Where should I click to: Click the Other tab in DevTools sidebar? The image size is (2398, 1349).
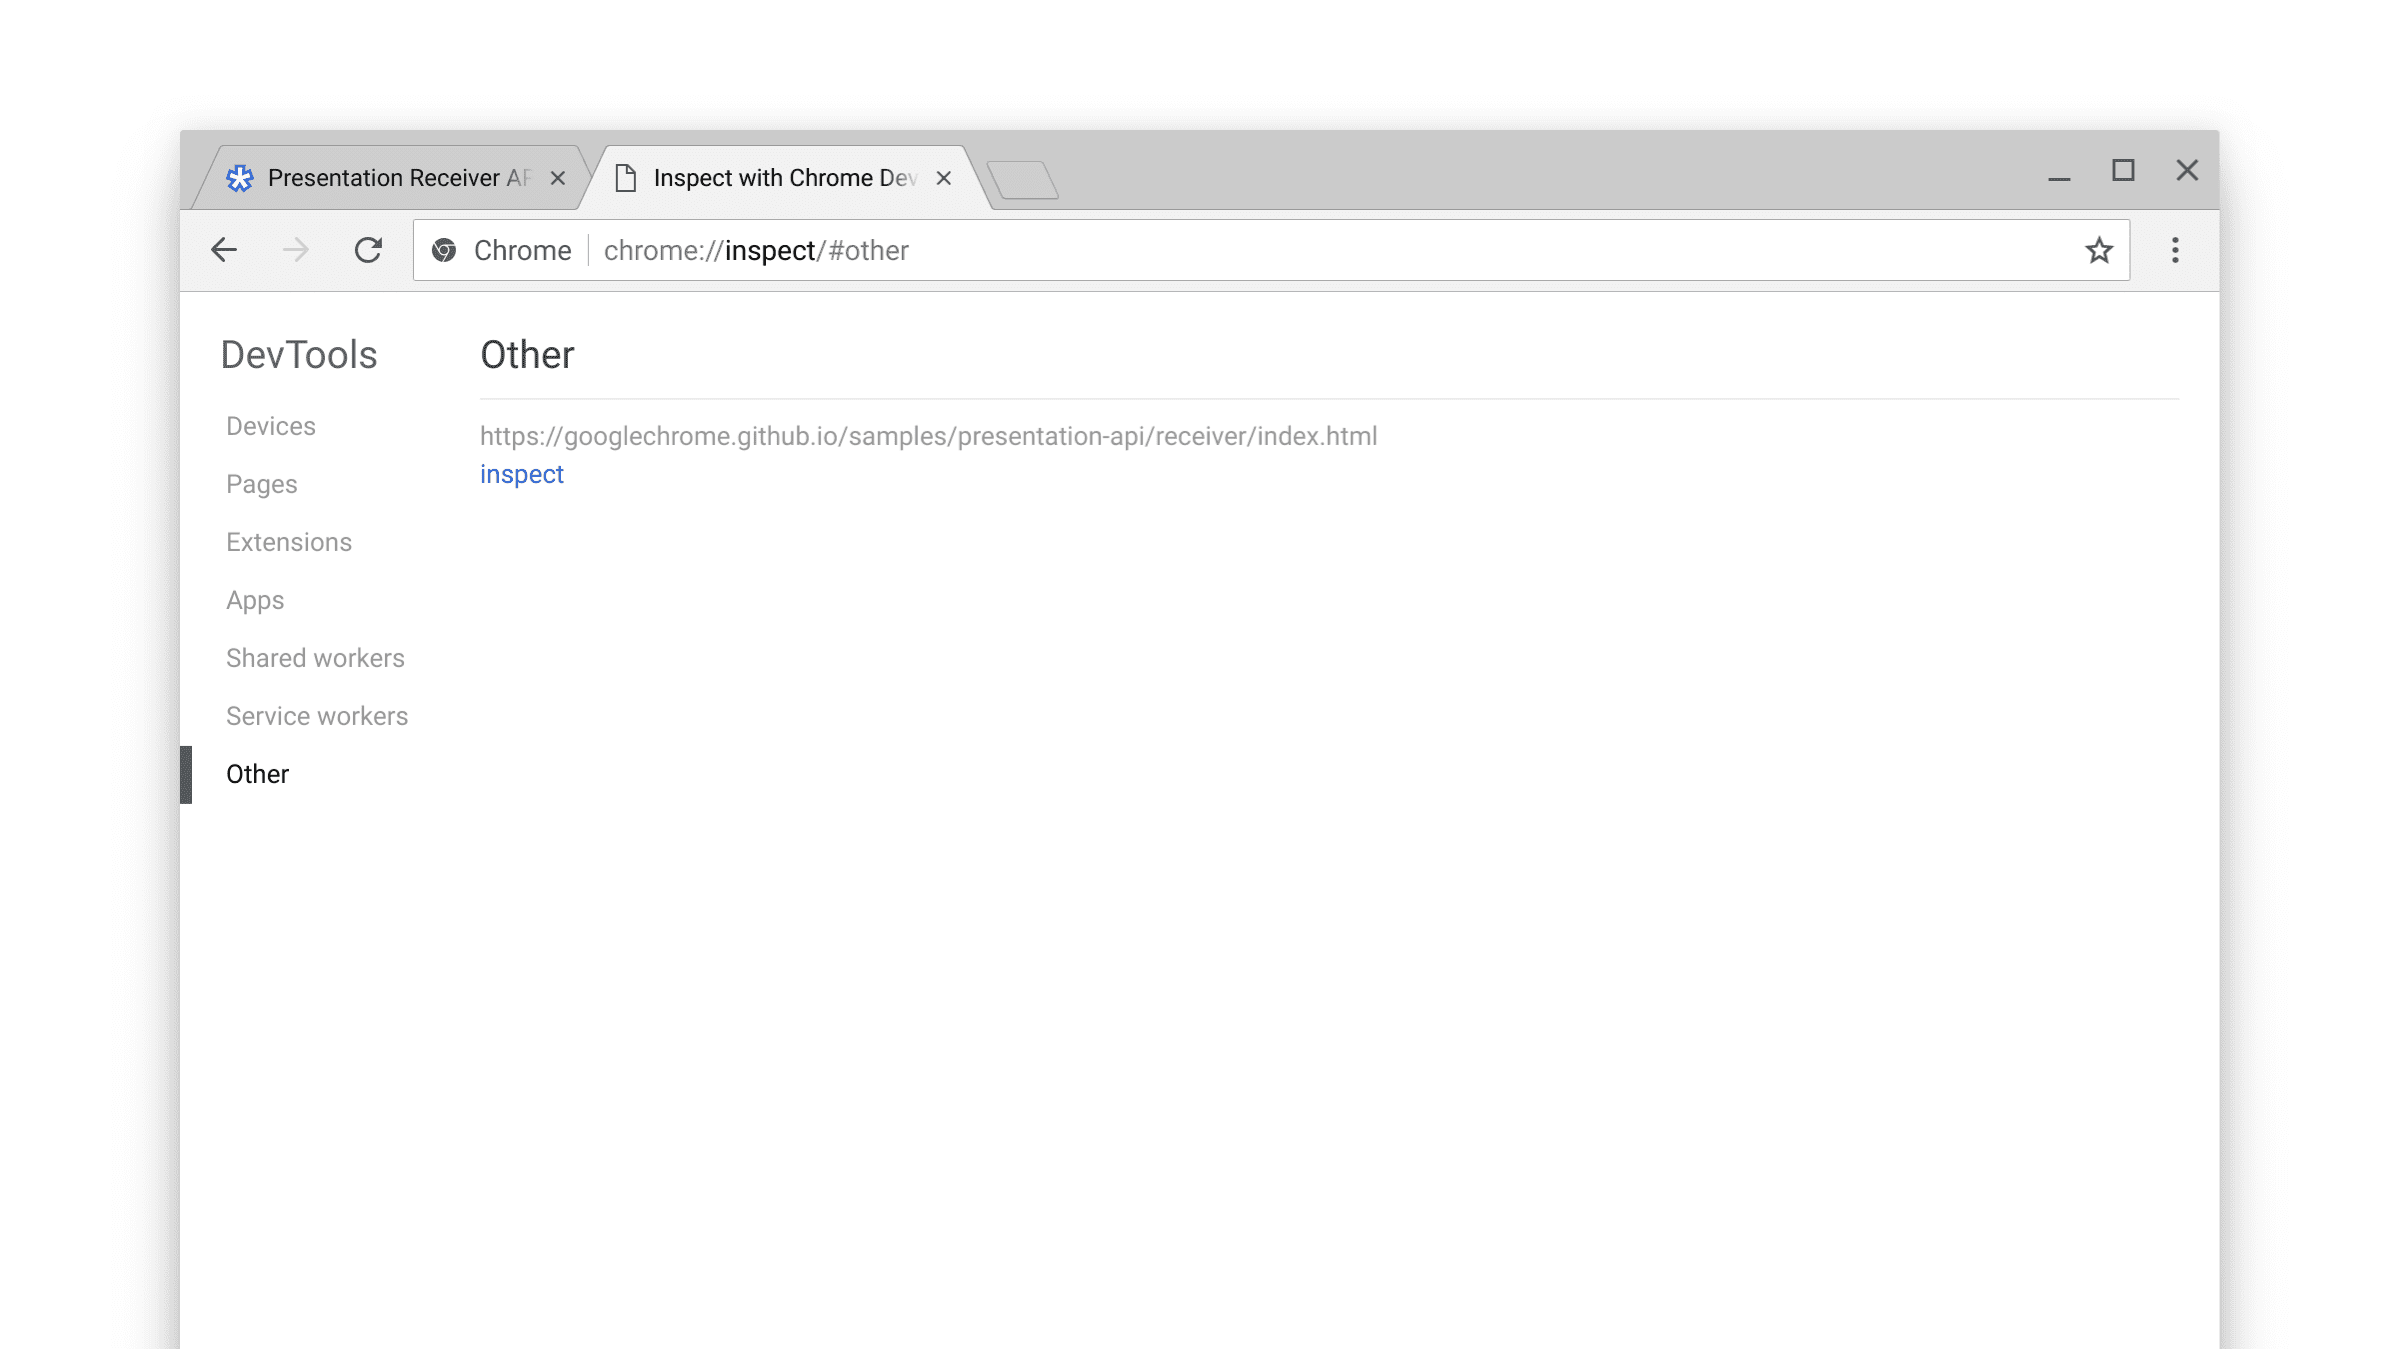[x=257, y=773]
